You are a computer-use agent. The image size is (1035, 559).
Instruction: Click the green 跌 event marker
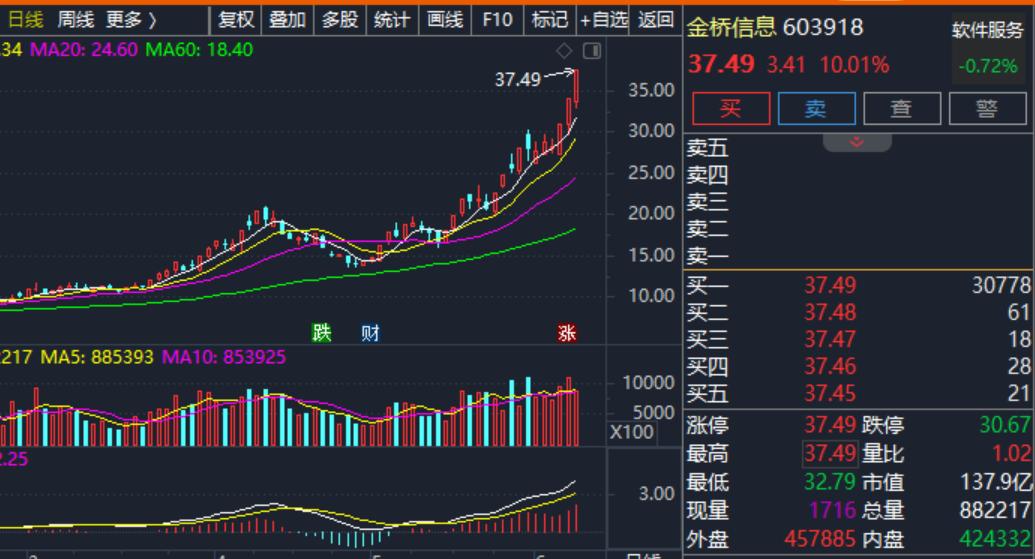(x=321, y=333)
